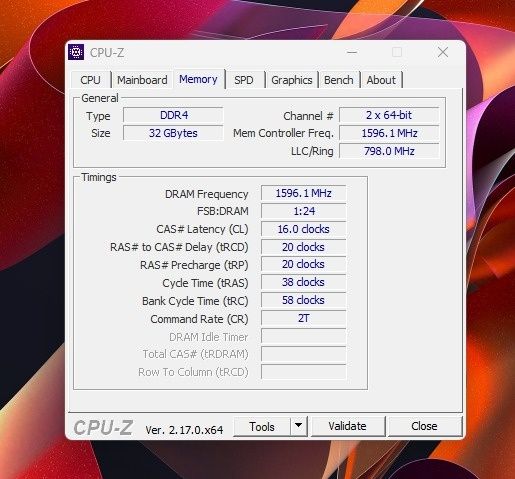
Task: Click the Validate button
Action: (347, 426)
